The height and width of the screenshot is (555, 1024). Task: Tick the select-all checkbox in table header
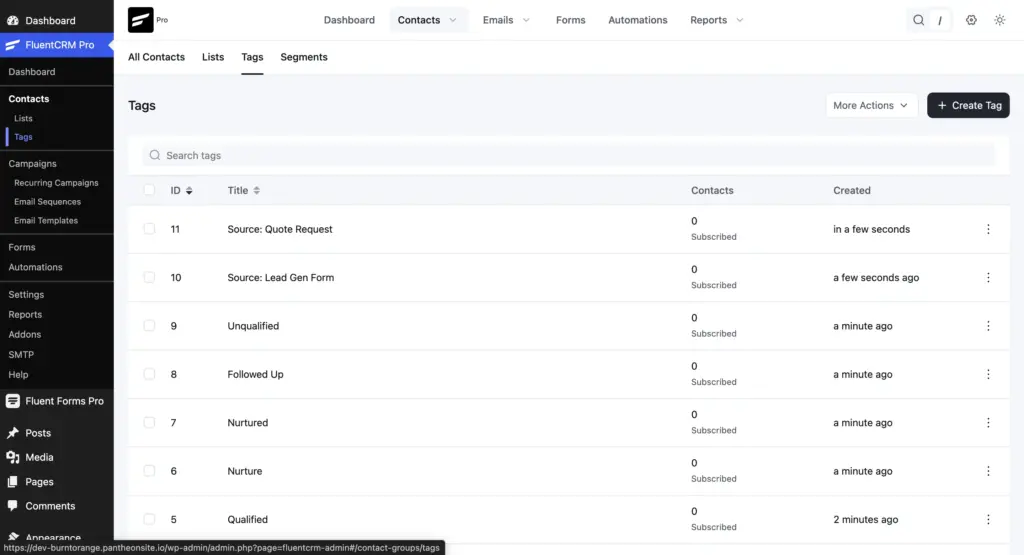[150, 190]
